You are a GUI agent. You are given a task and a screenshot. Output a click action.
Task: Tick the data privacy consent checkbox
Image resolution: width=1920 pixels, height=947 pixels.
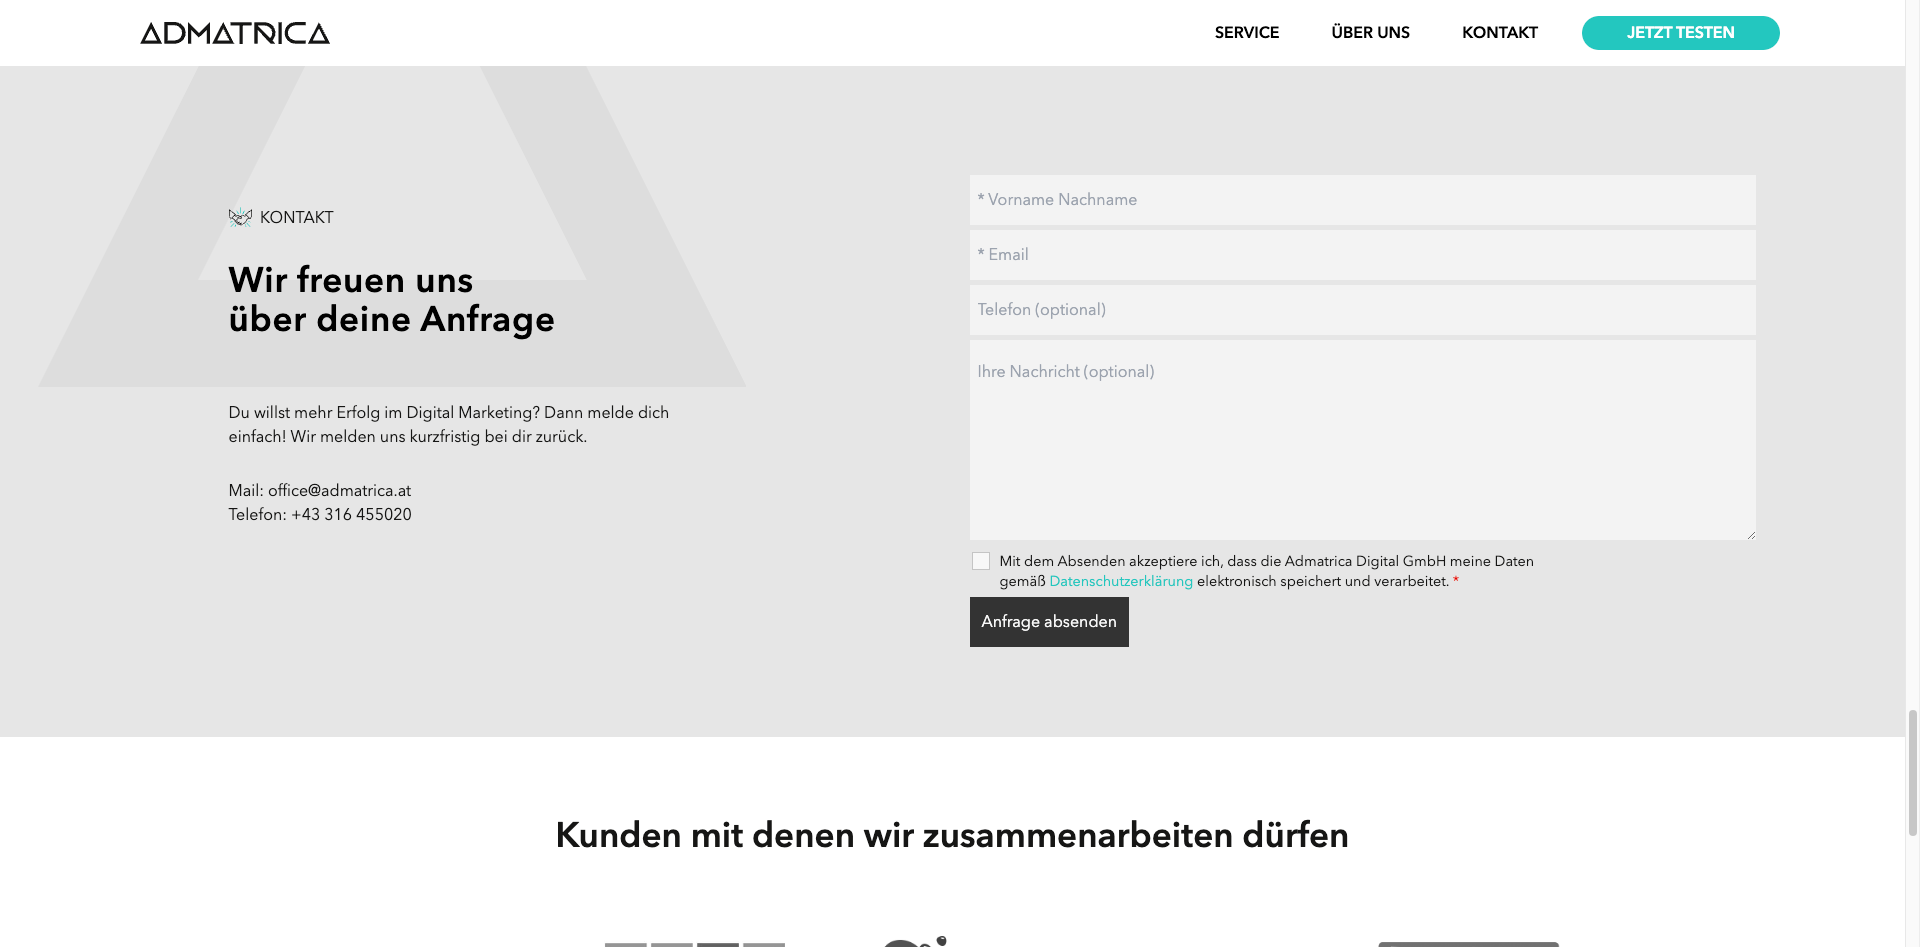[x=981, y=561]
